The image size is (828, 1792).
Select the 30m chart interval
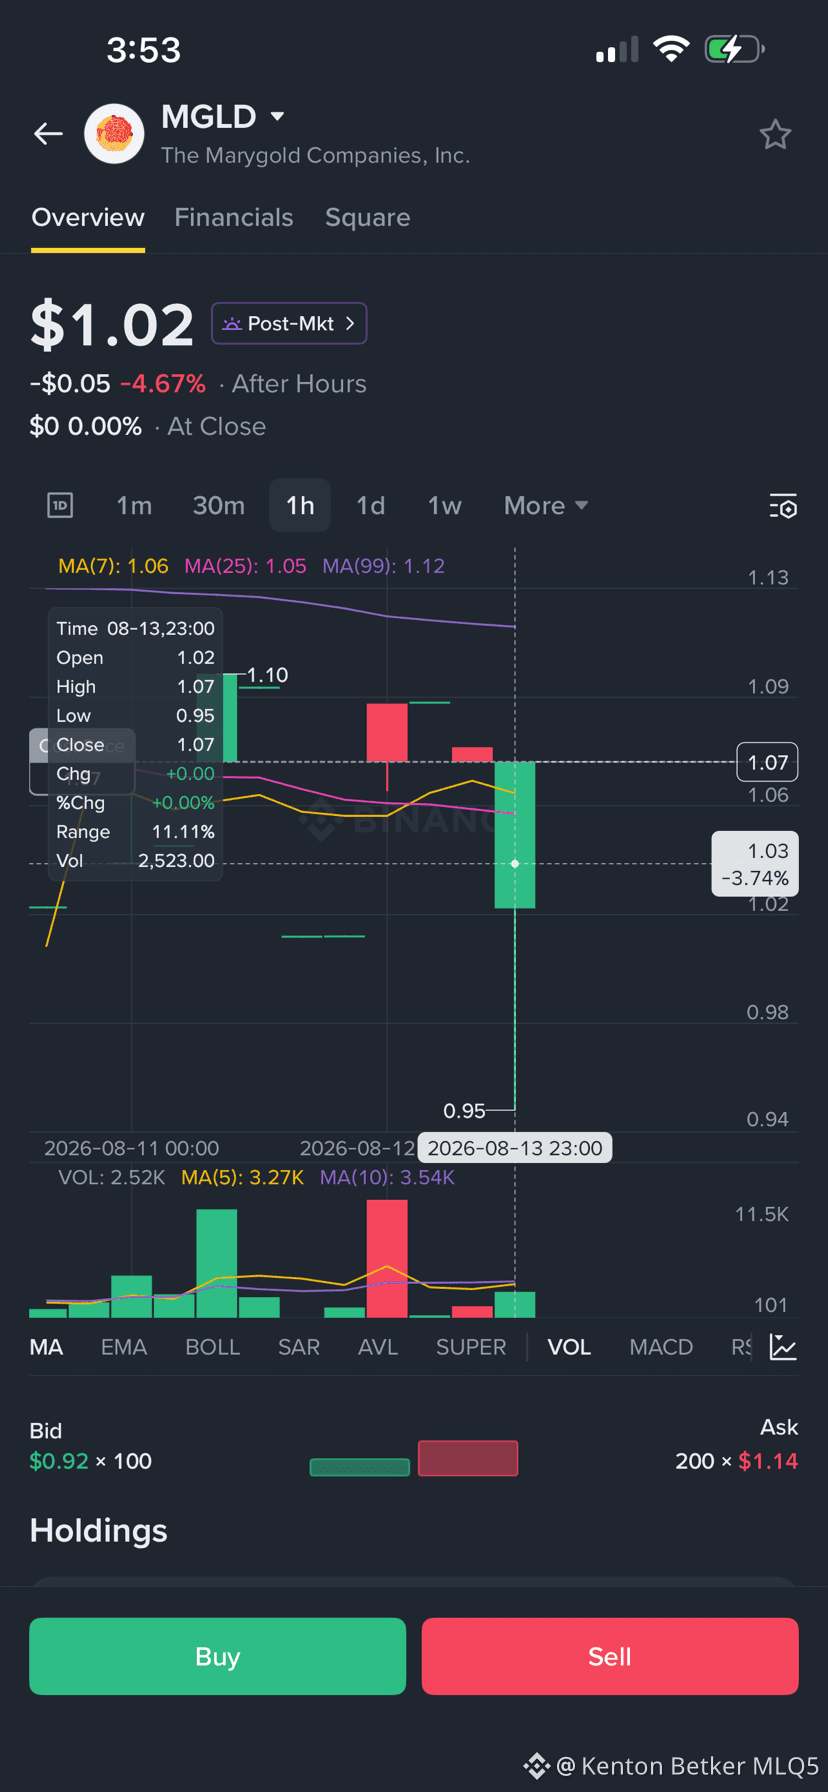point(219,505)
